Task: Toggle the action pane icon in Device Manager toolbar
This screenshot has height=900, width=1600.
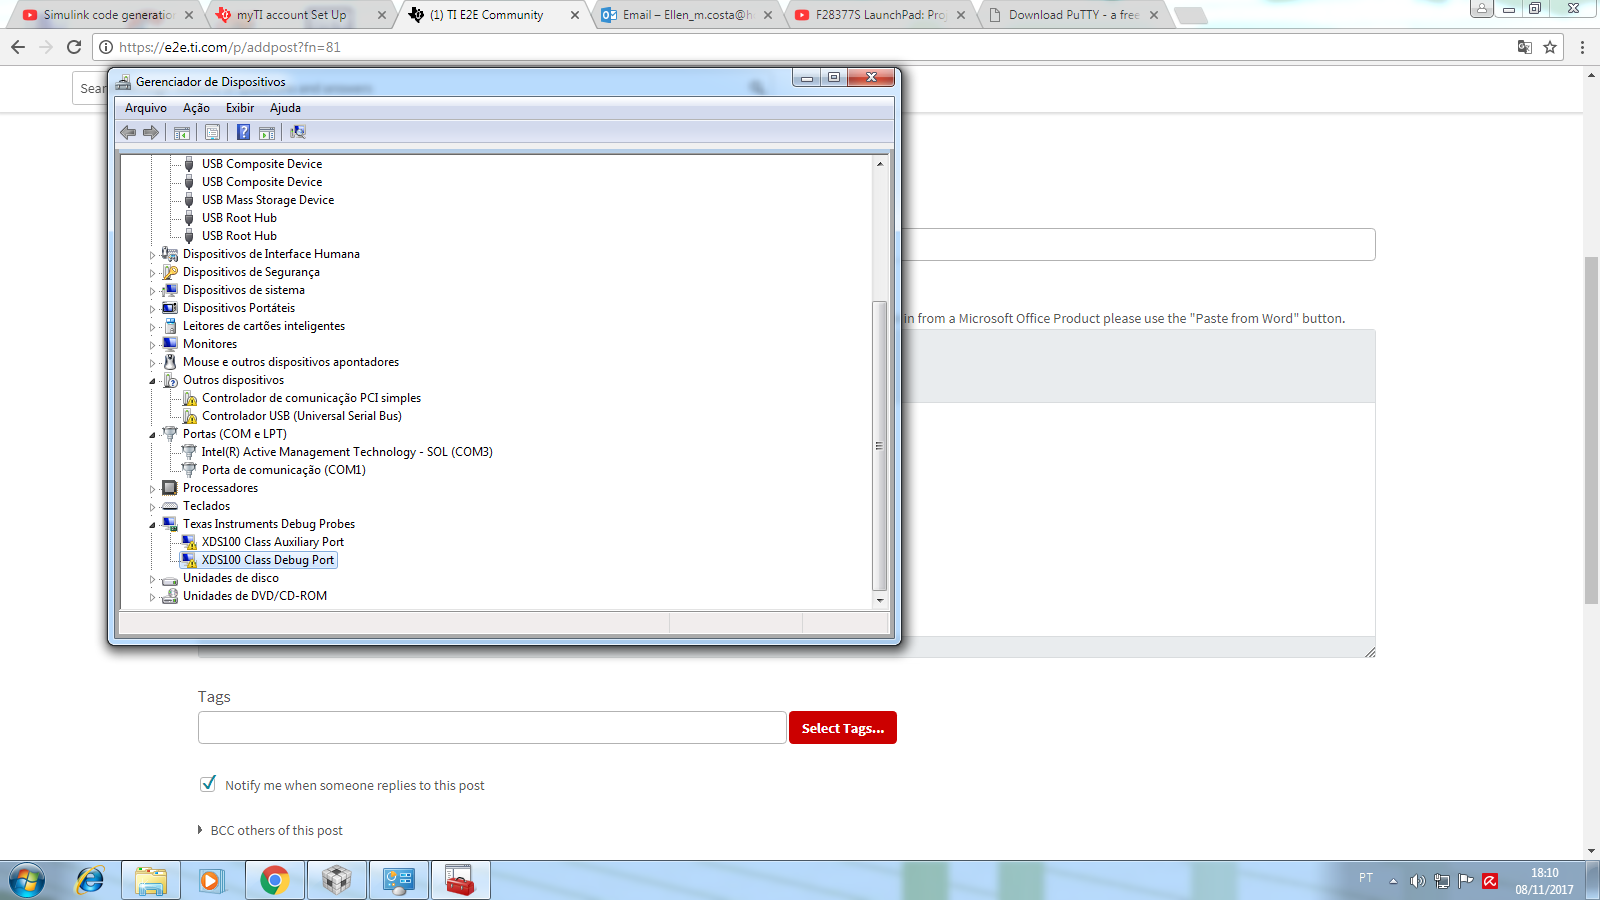Action: tap(267, 132)
